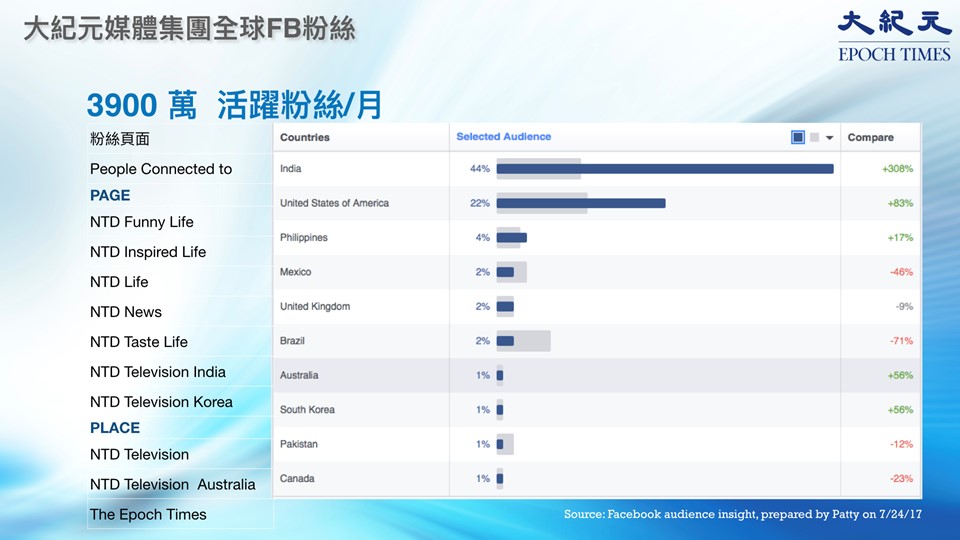The width and height of the screenshot is (960, 540).
Task: Click People Connected to label
Action: click(161, 169)
